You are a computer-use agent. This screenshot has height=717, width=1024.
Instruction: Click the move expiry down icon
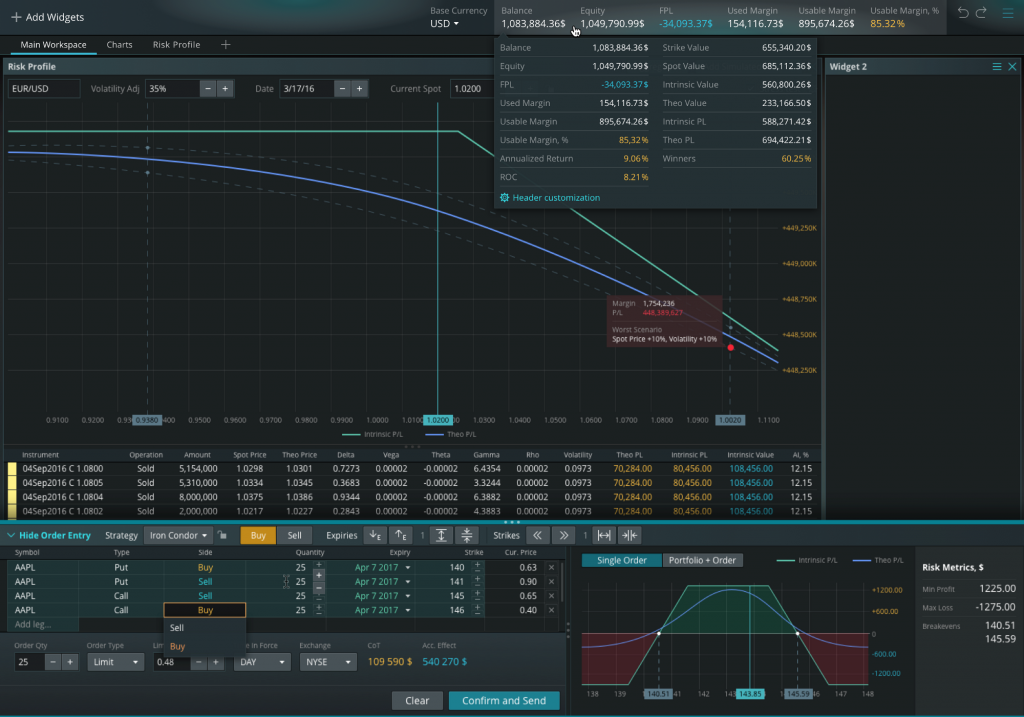[373, 536]
